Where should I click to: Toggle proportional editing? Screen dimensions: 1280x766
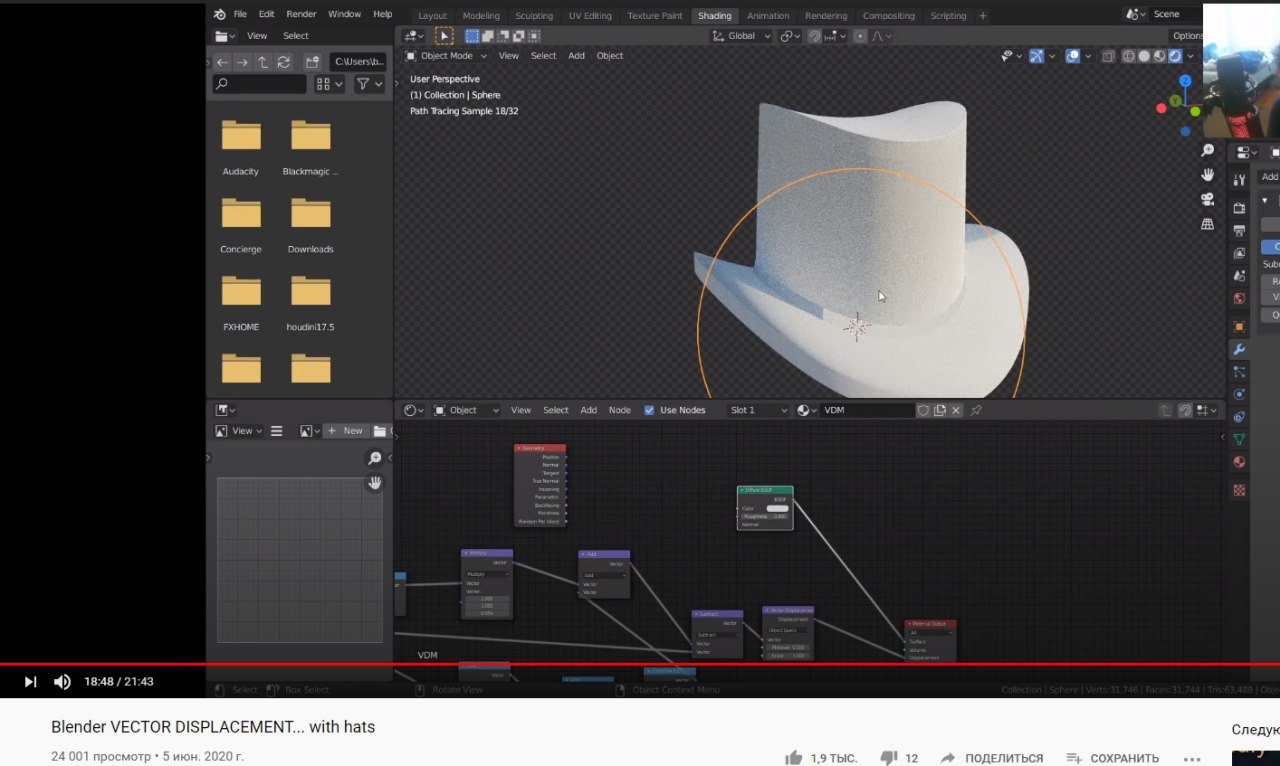point(859,36)
